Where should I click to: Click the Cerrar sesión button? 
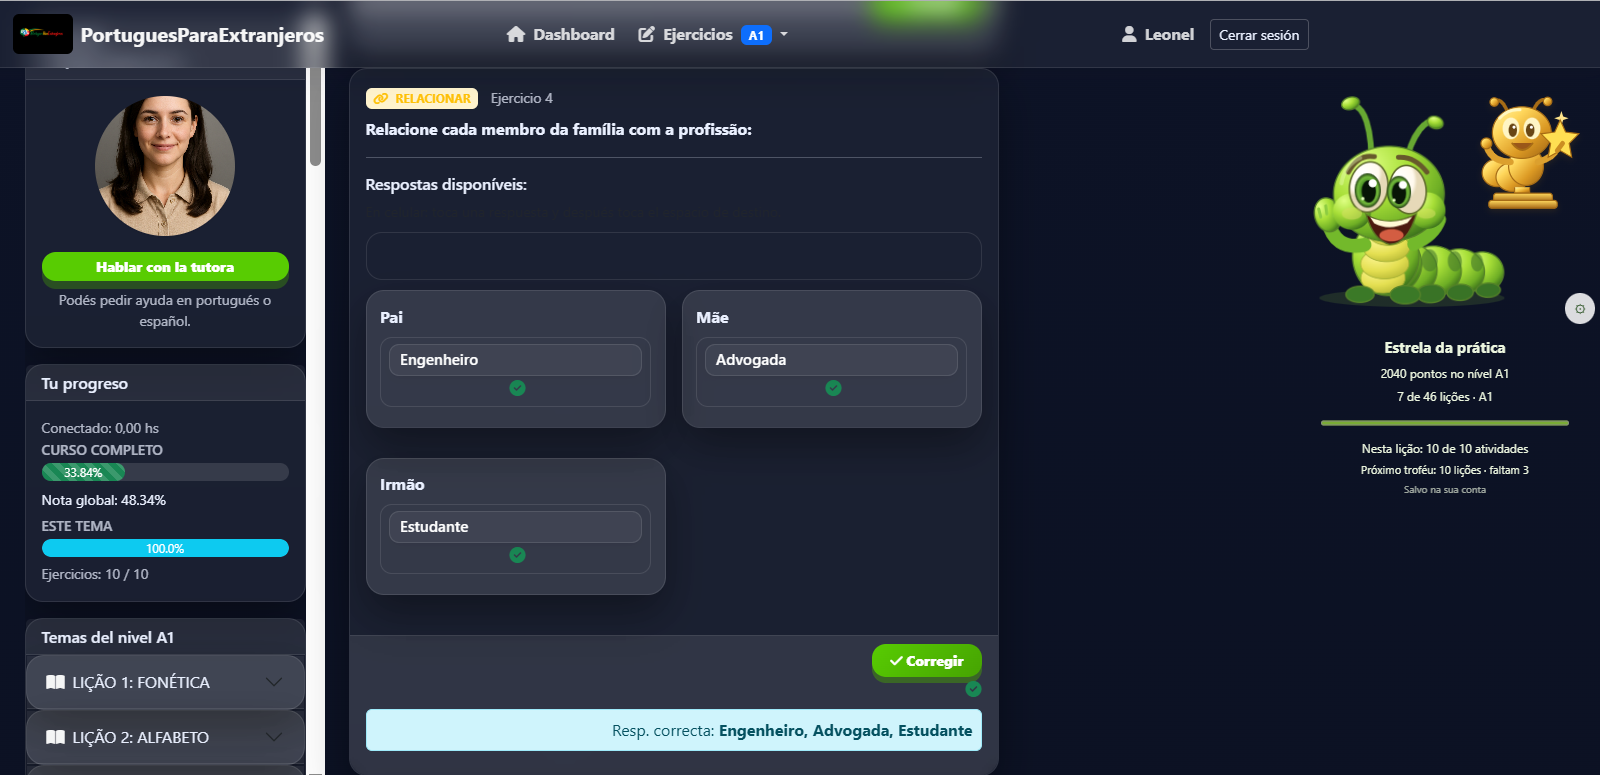(1259, 35)
